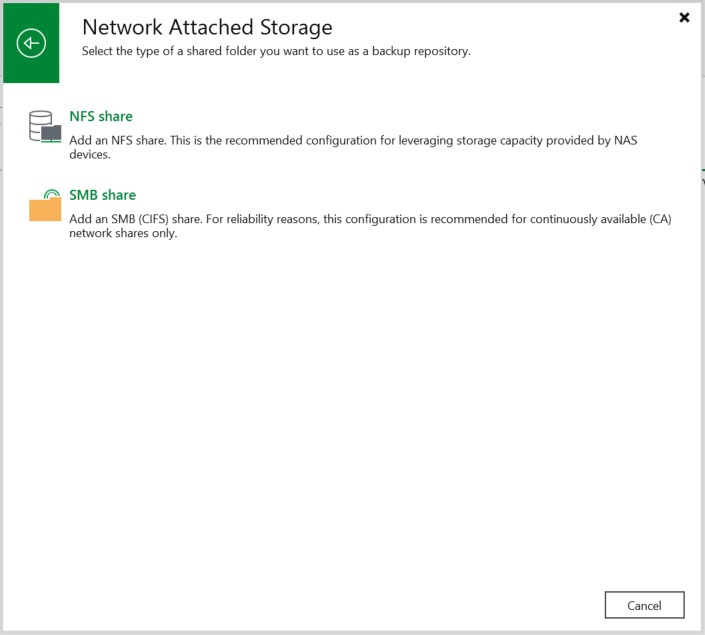This screenshot has width=705, height=635.
Task: Choose the NFS share option heading
Action: [x=101, y=116]
